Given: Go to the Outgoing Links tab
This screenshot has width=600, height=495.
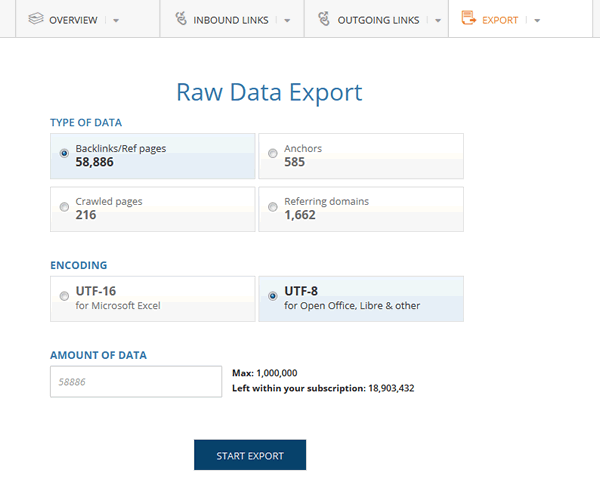Looking at the screenshot, I should [x=380, y=20].
